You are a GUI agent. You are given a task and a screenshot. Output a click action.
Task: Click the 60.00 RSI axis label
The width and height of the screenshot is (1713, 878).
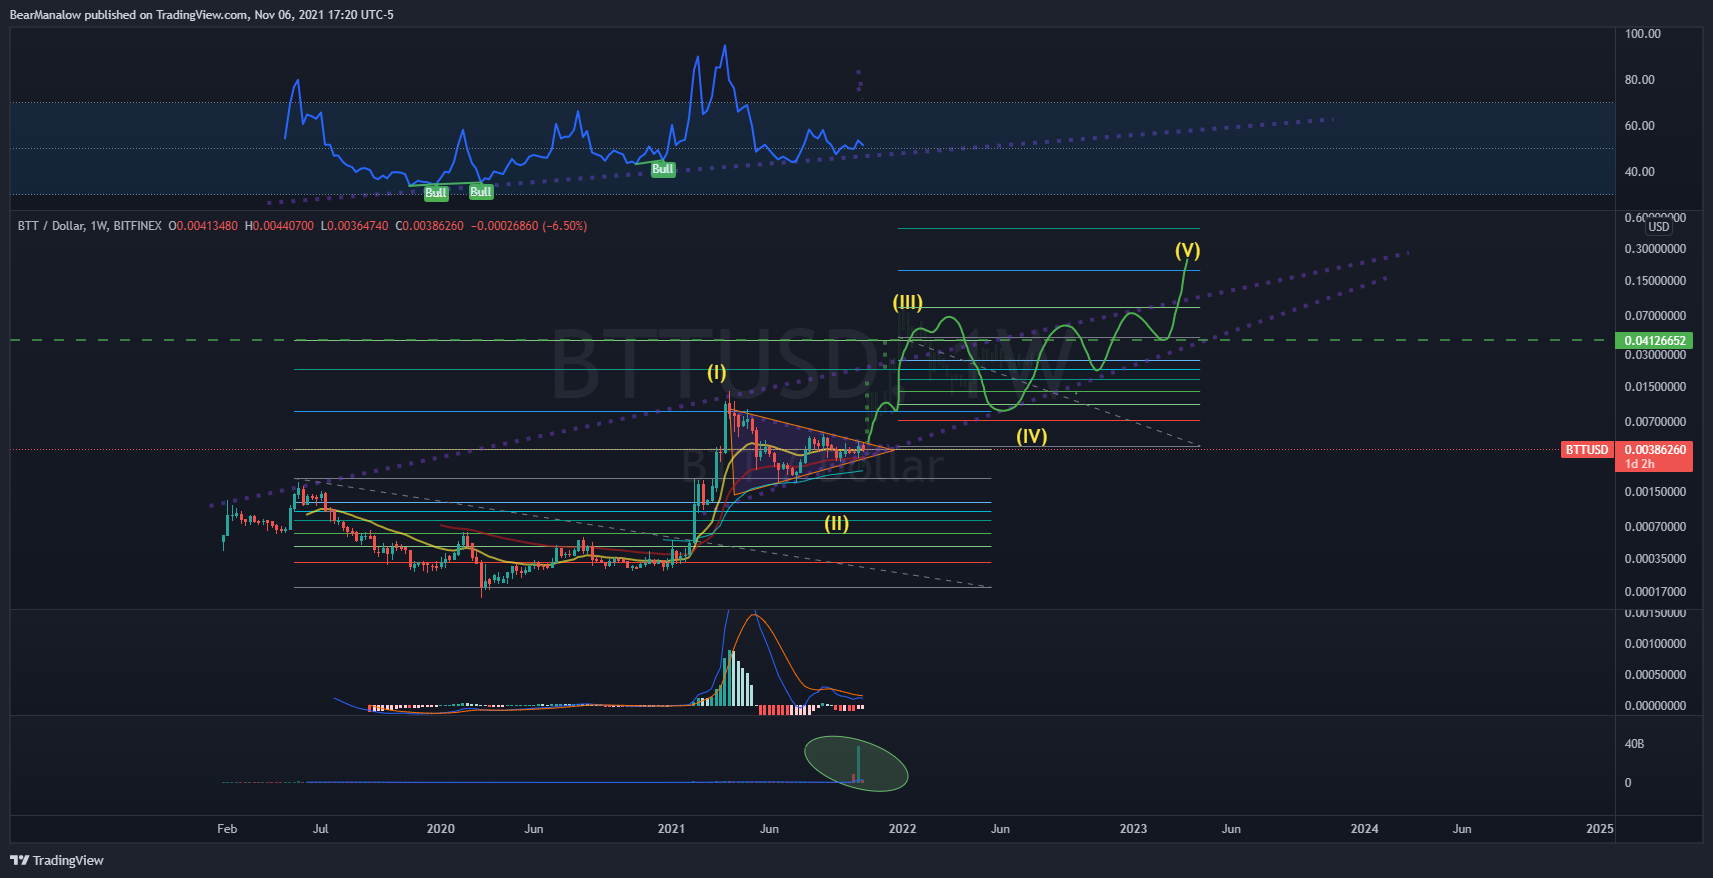coord(1640,126)
